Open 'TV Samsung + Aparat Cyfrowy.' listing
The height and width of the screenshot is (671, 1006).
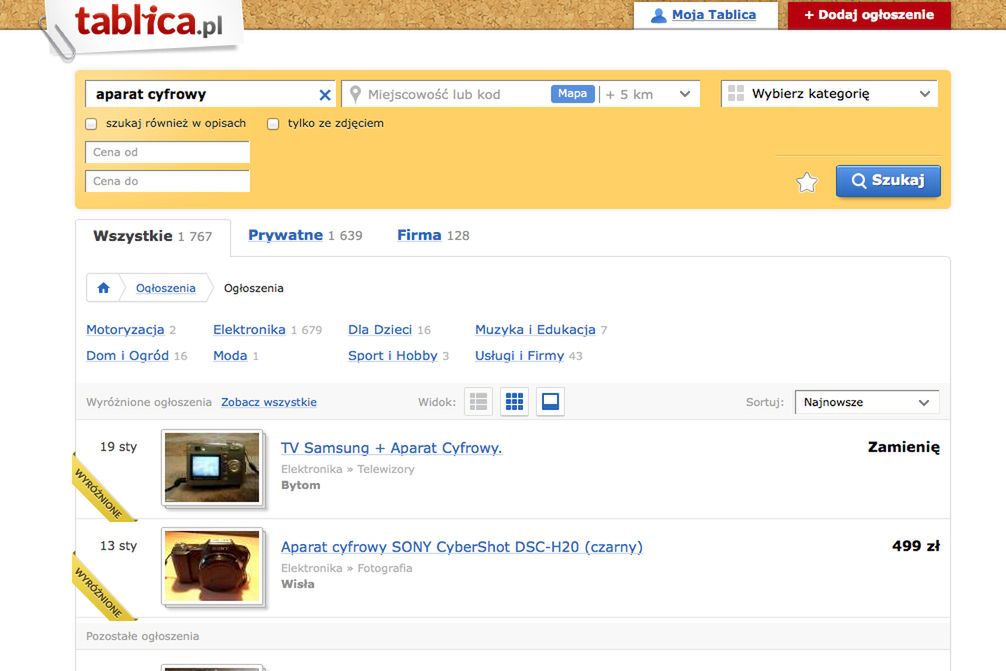pos(391,448)
